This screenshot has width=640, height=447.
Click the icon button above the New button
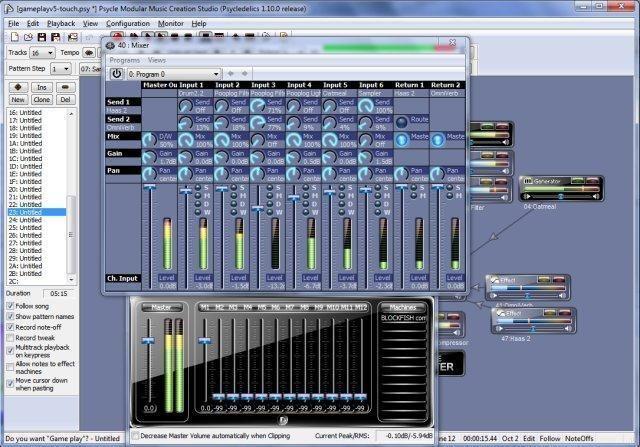coord(18,87)
